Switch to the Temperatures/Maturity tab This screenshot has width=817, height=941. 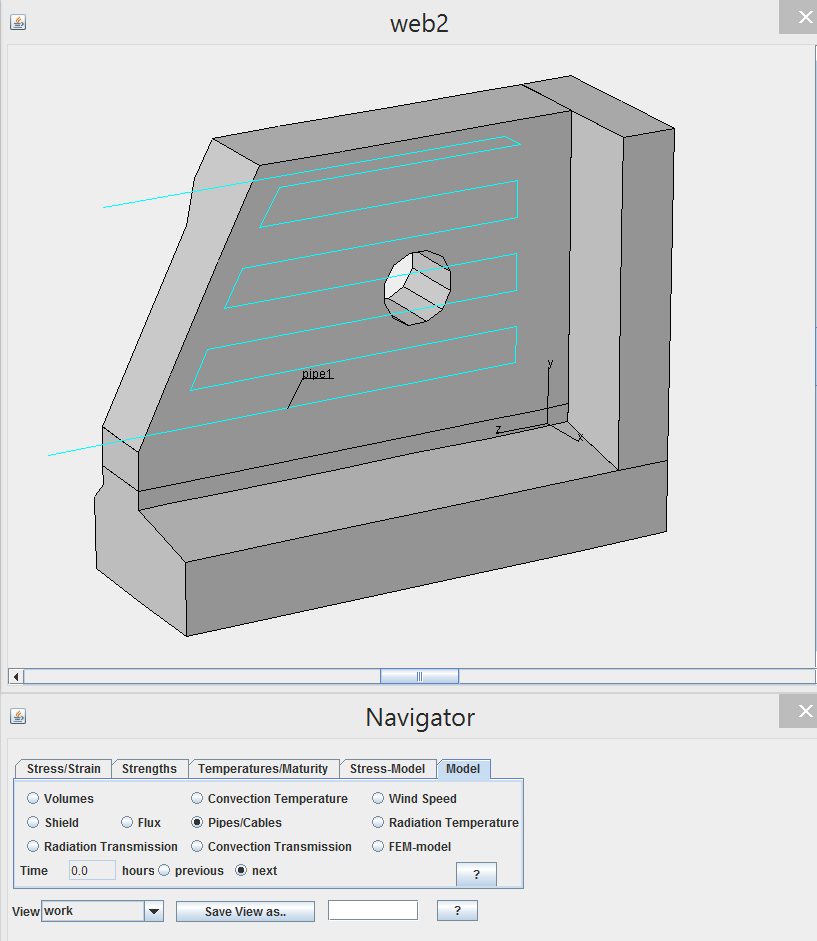point(263,769)
